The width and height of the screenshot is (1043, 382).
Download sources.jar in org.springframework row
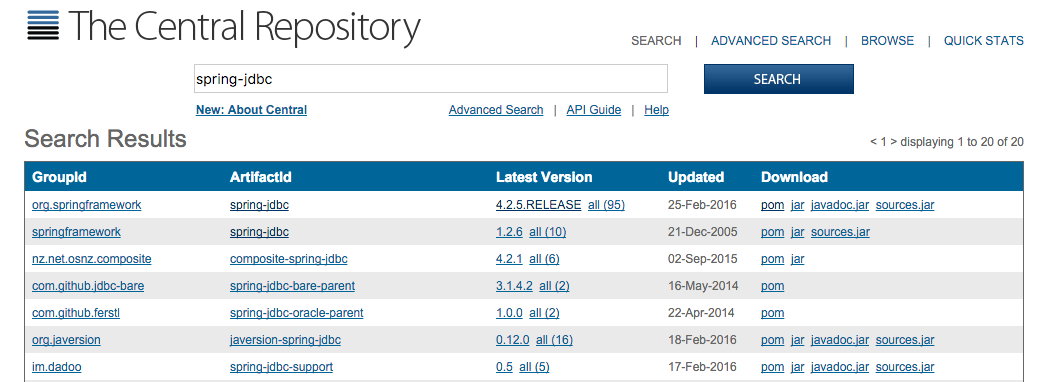[905, 205]
